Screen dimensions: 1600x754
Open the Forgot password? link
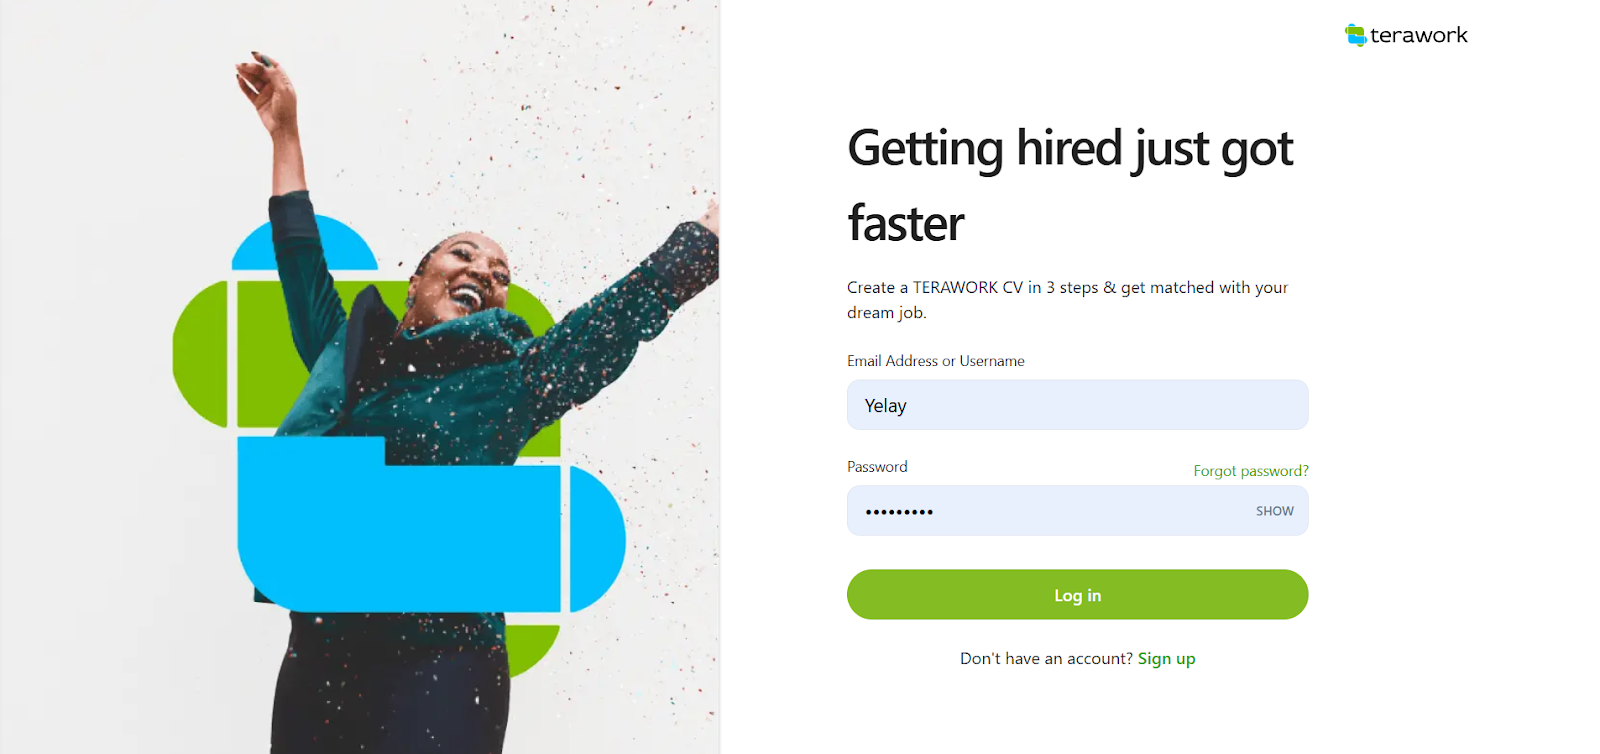pos(1250,471)
